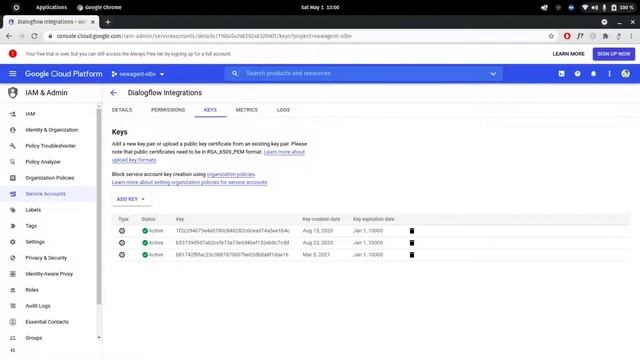Open Chrome extensions puzzle icon

pos(606,36)
